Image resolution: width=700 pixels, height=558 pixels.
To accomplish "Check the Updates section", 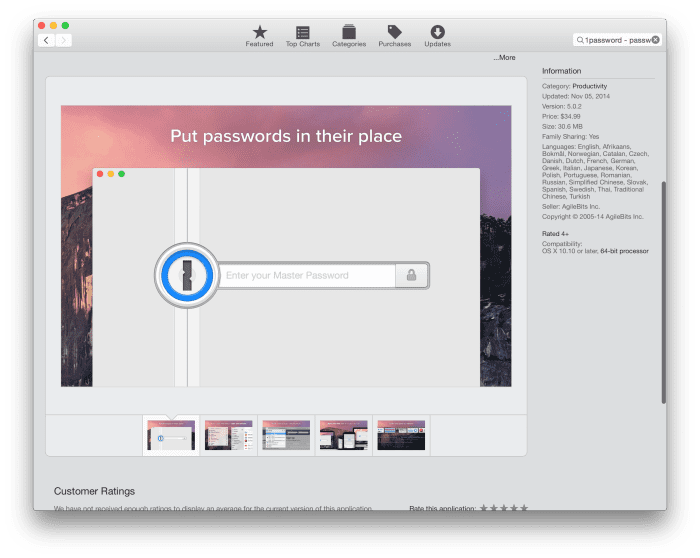I will pyautogui.click(x=437, y=36).
